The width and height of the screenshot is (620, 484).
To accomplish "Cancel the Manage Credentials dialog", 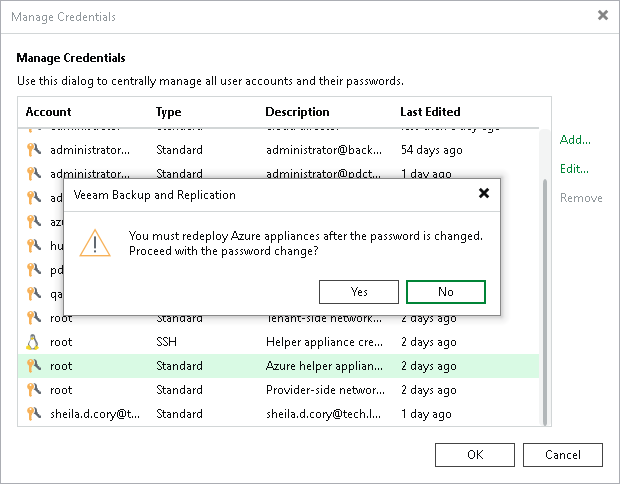I will pos(563,455).
